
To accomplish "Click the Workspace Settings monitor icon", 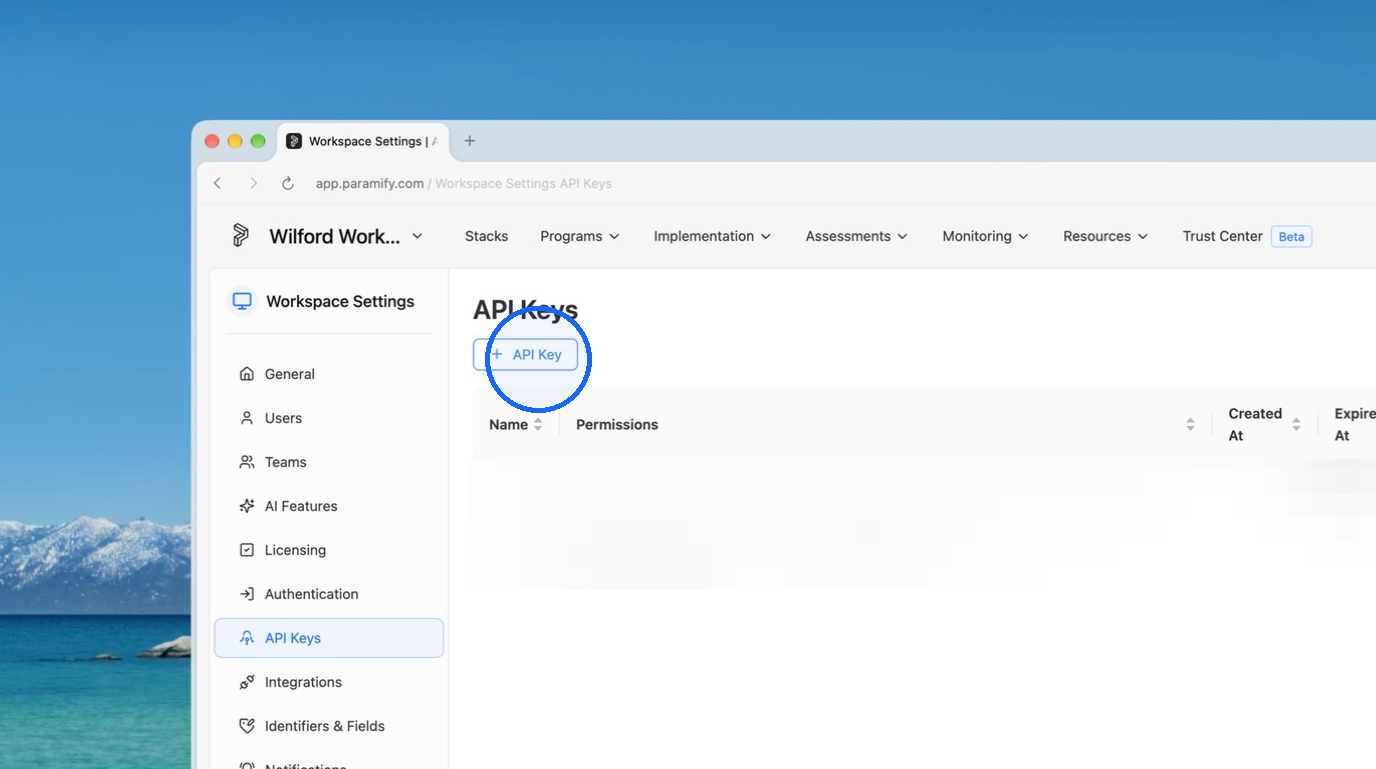I will click(241, 301).
